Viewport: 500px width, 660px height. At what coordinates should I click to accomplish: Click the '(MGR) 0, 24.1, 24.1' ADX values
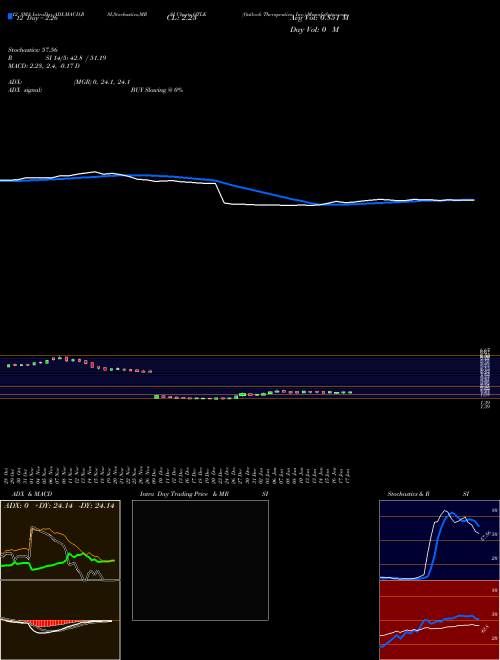click(102, 82)
